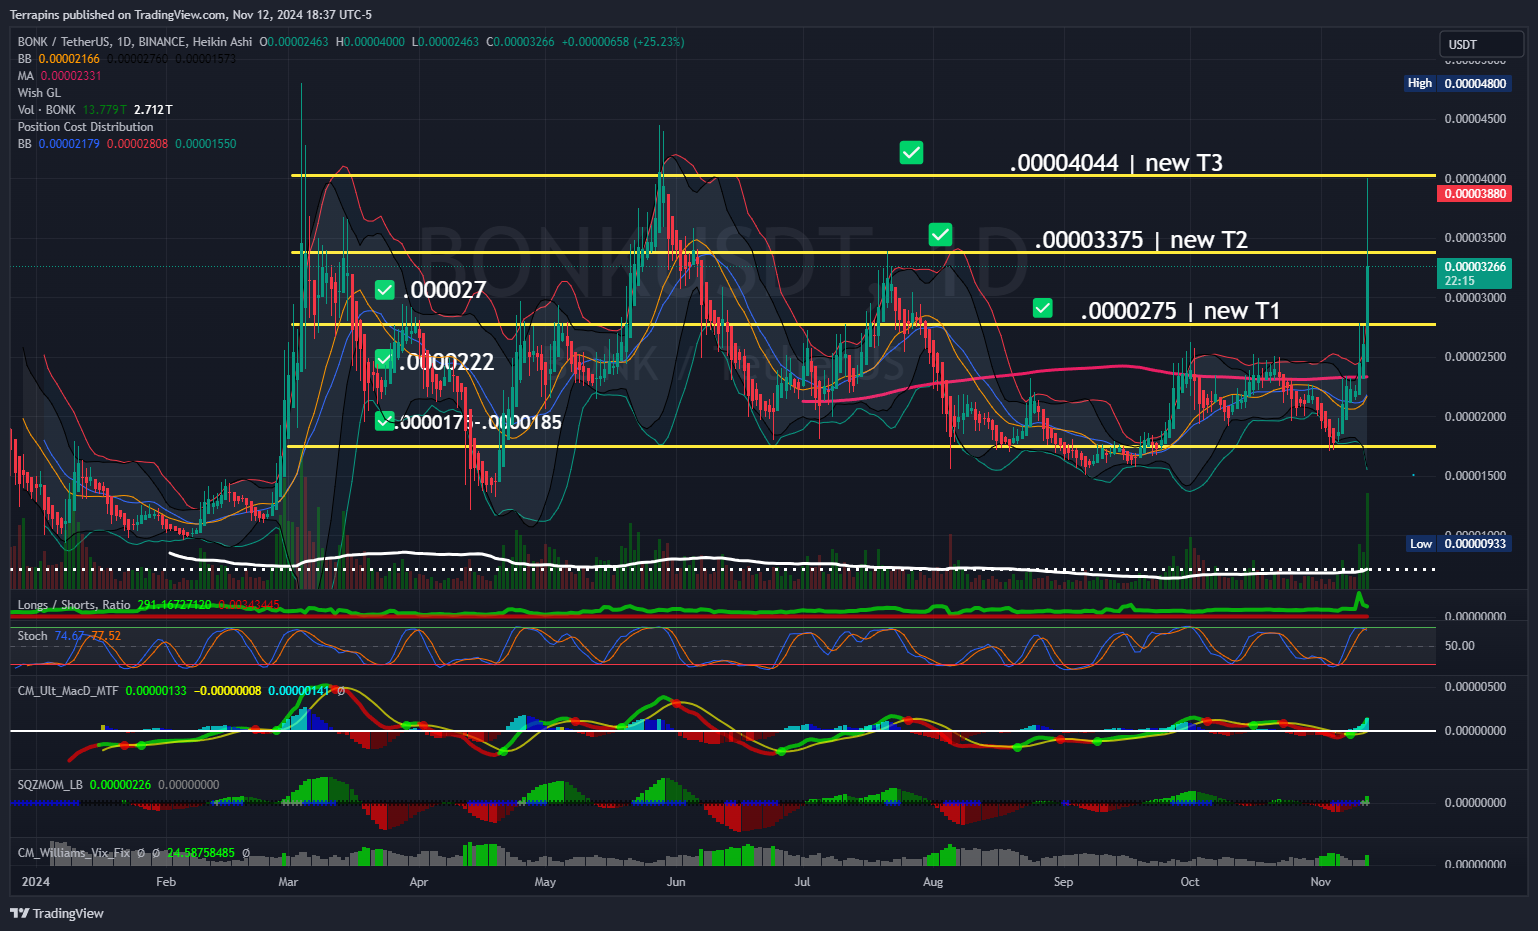
Task: Click the checkmark next to .0000175-.0000185
Action: pyautogui.click(x=385, y=421)
